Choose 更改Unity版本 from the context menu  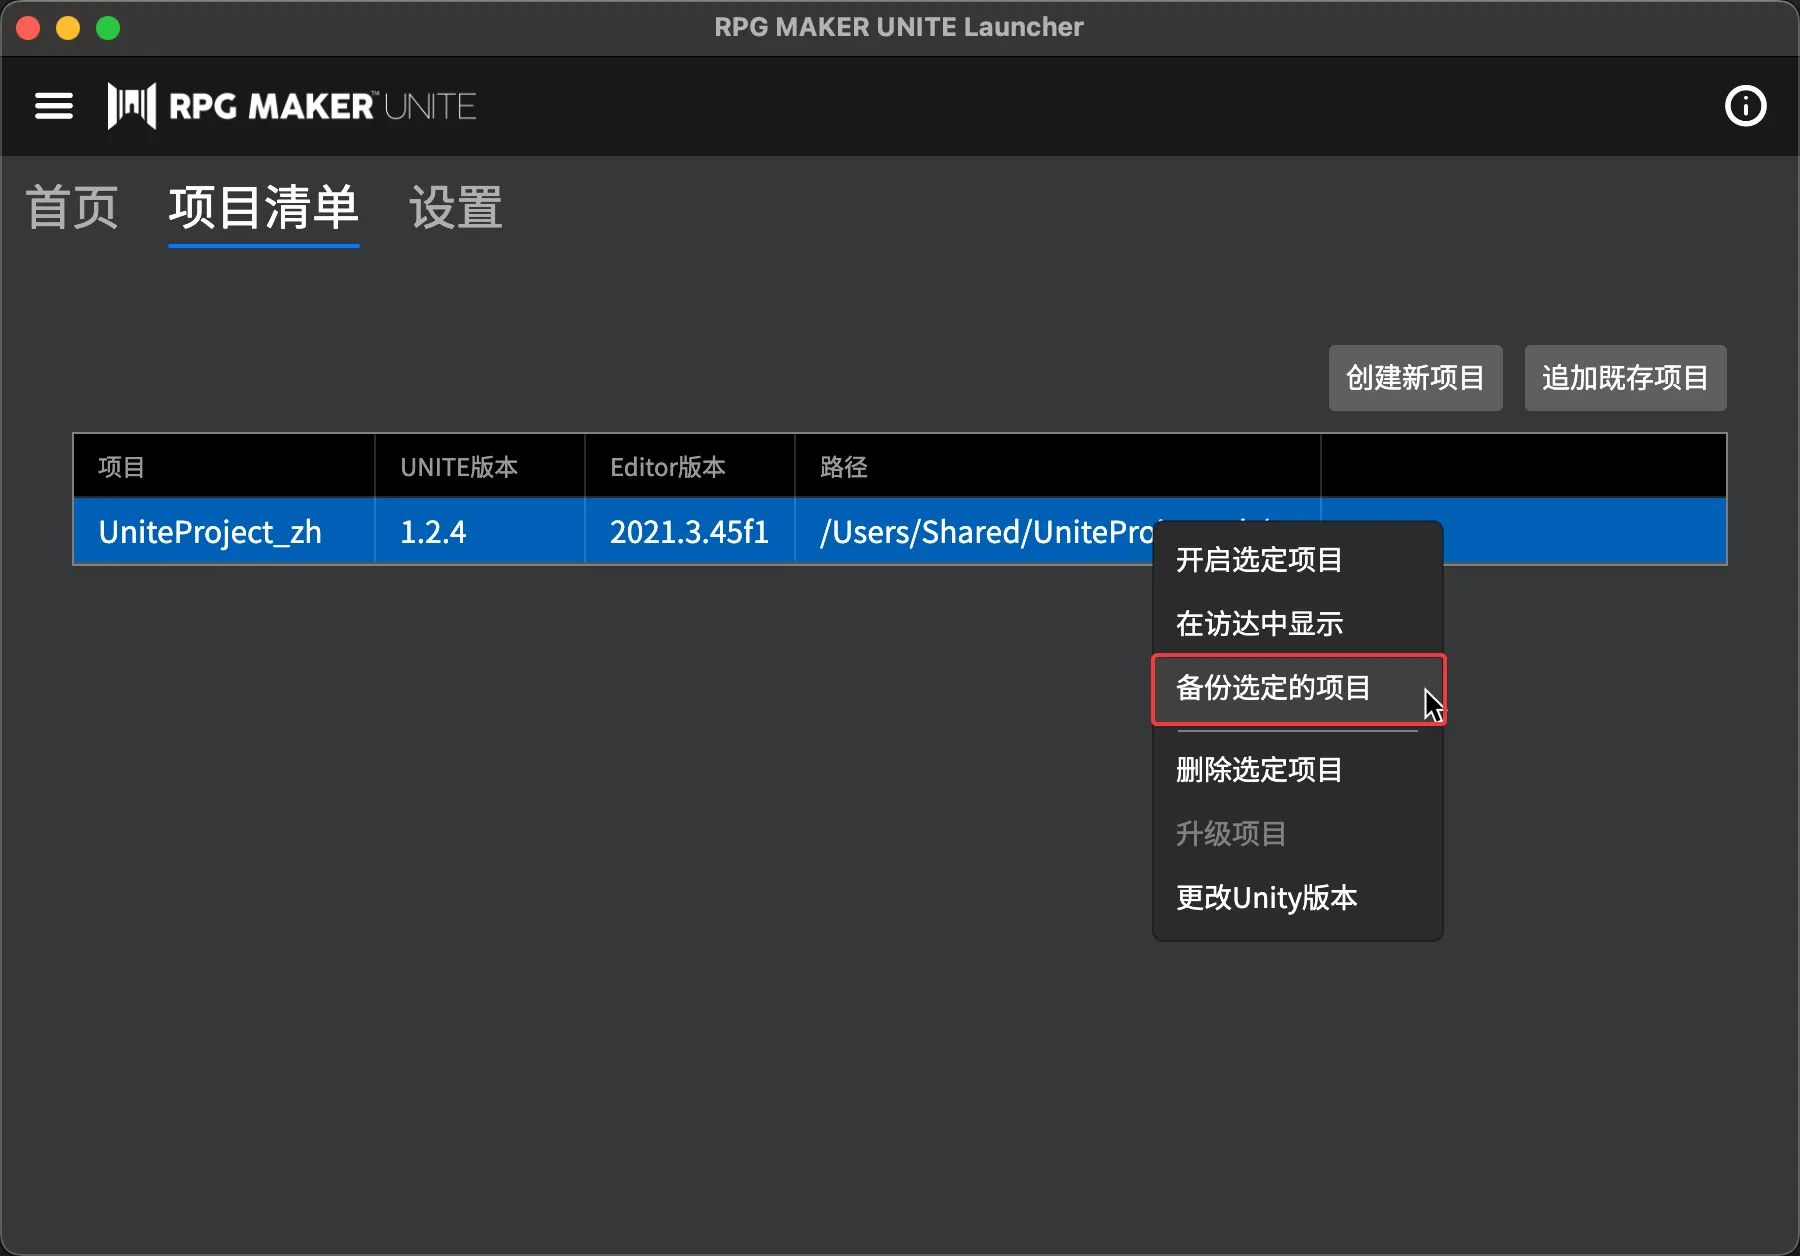tap(1298, 898)
